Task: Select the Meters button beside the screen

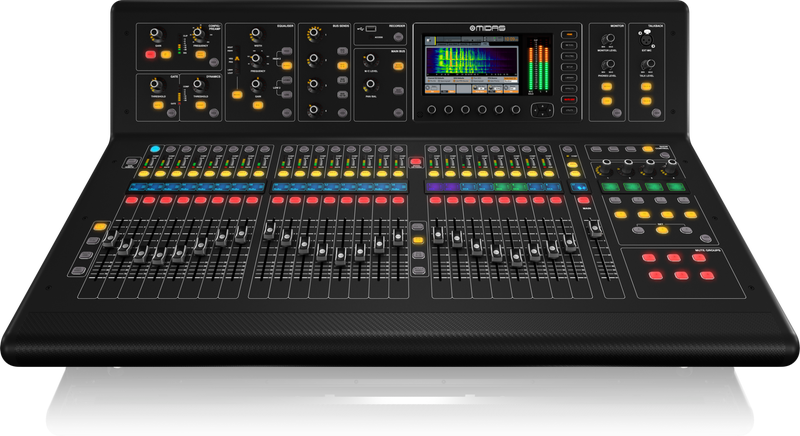Action: pos(569,45)
